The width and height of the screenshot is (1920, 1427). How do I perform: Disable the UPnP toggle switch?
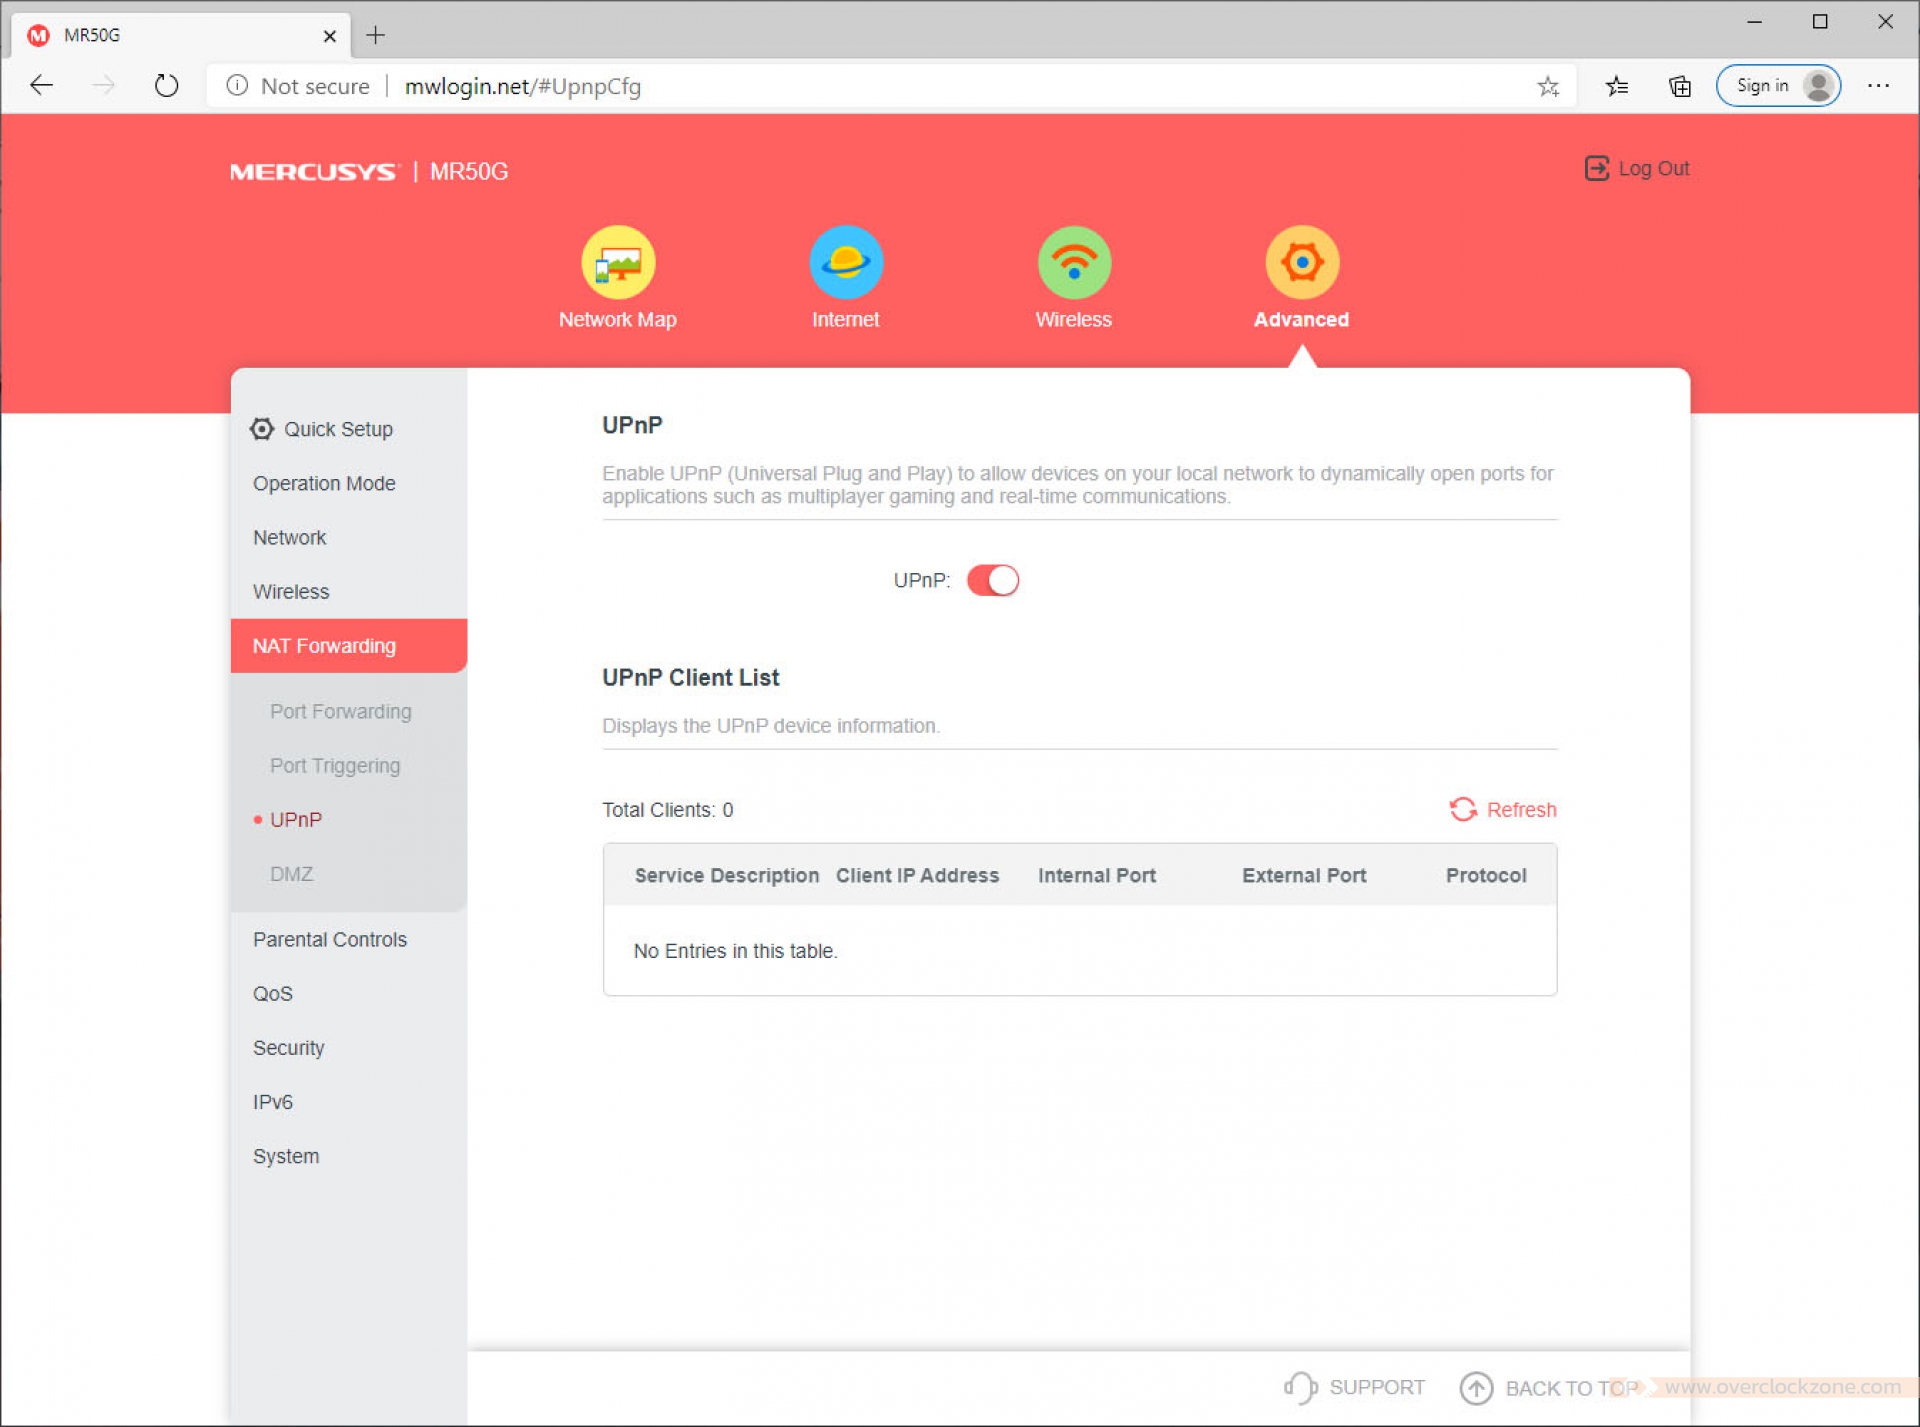(992, 580)
